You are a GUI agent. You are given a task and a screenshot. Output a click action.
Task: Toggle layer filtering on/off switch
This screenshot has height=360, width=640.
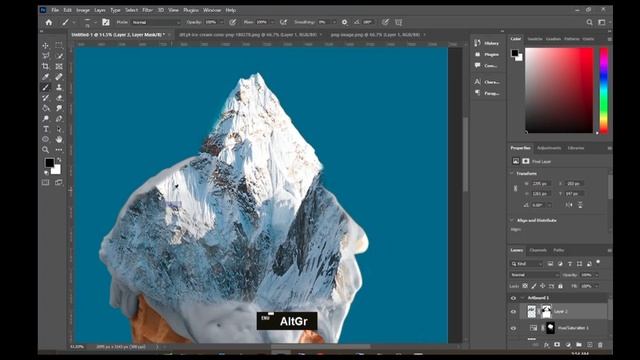coord(598,262)
